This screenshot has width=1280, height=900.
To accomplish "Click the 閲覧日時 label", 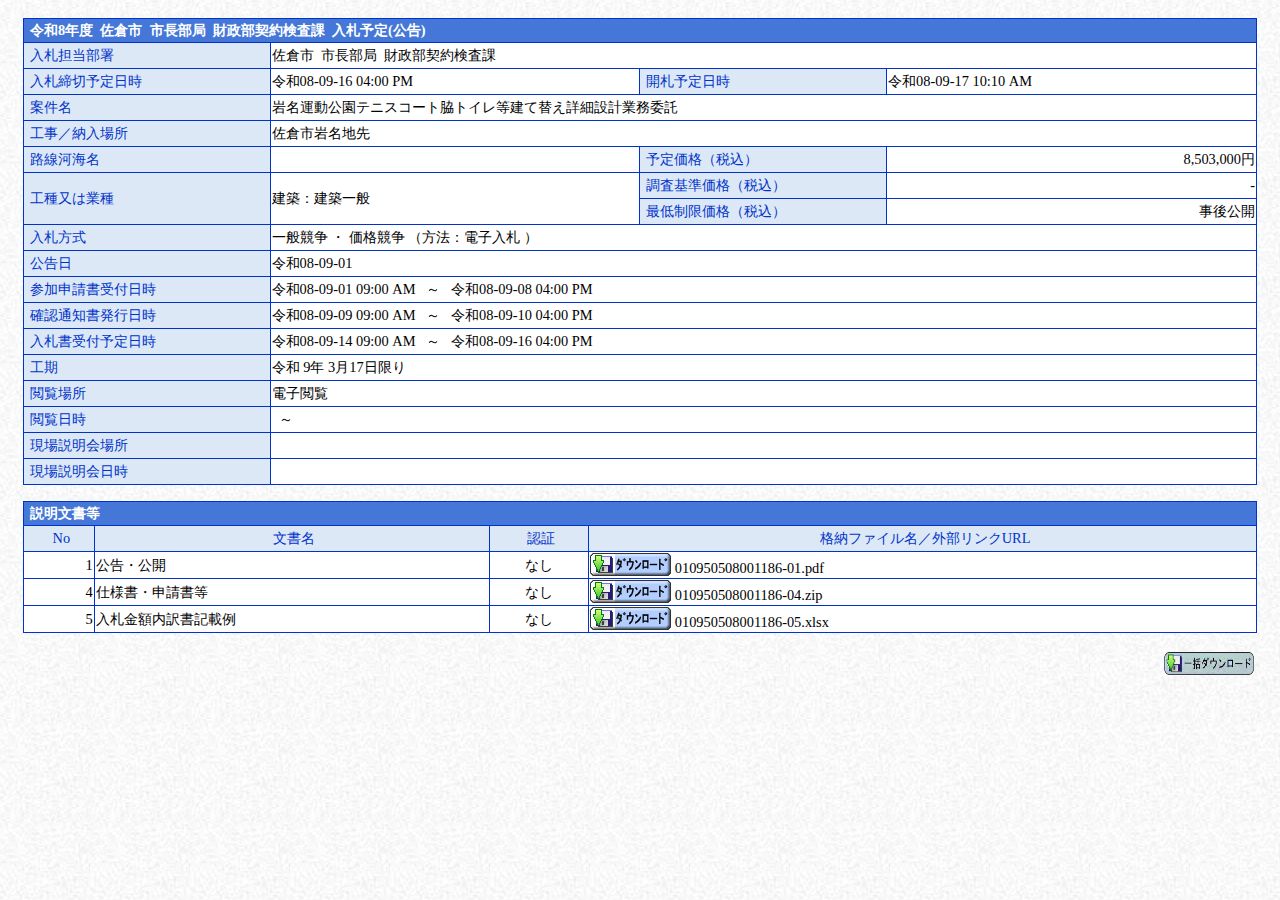I will (147, 419).
